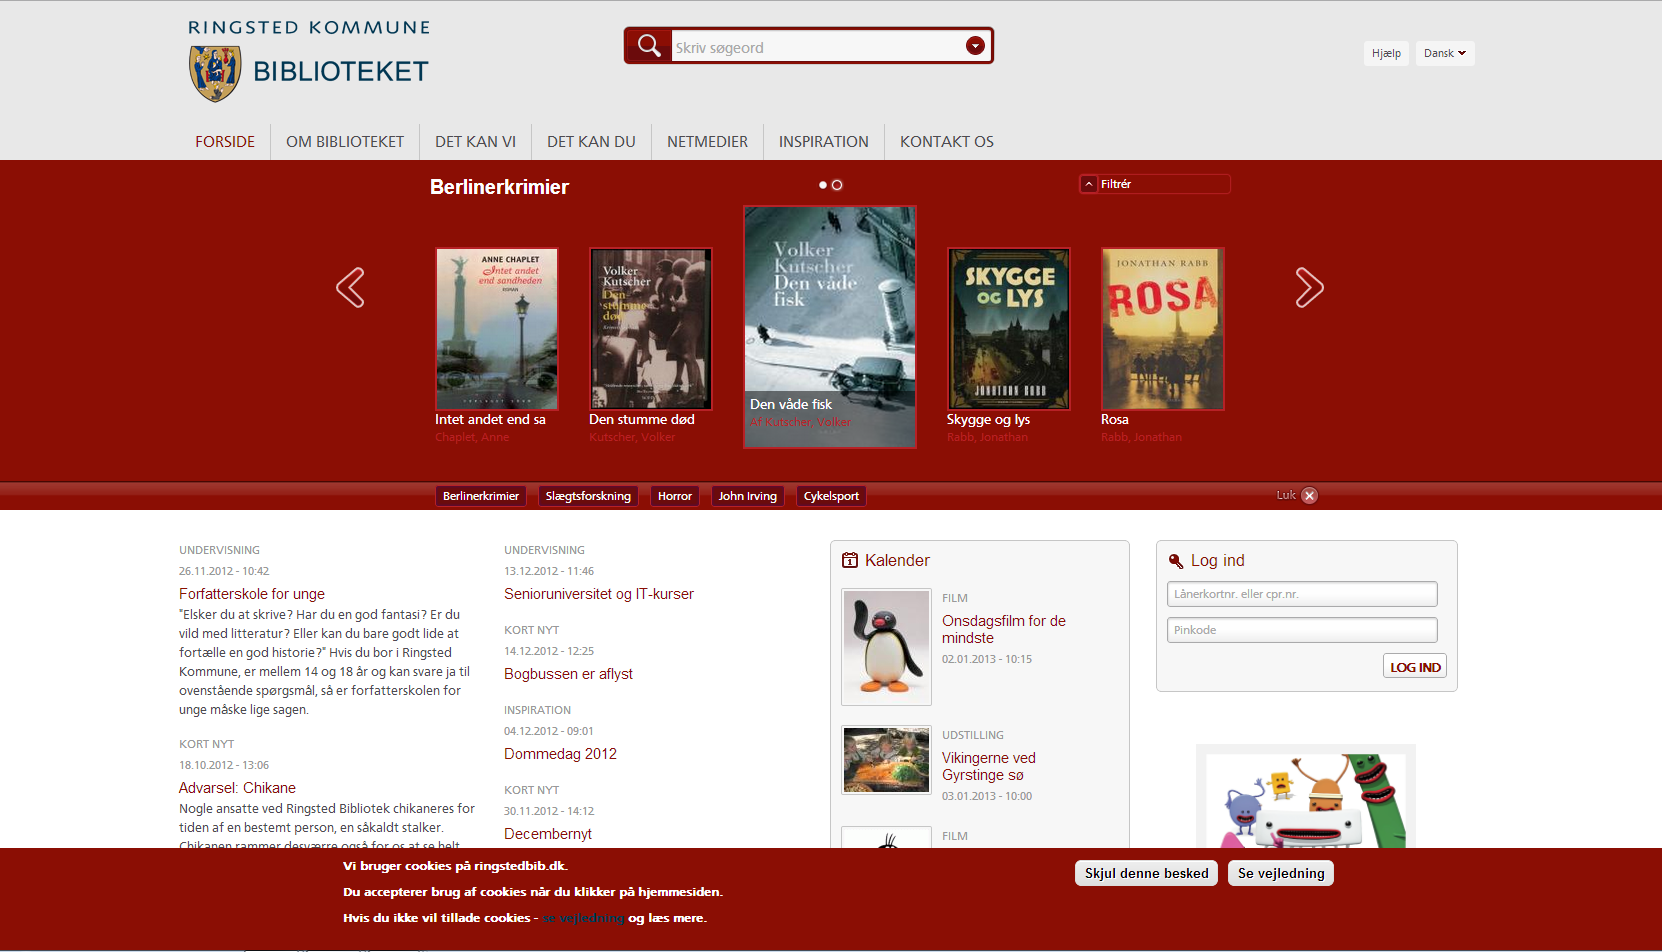Viewport: 1662px width, 952px height.
Task: Open the DET KAN DU menu
Action: (x=591, y=142)
